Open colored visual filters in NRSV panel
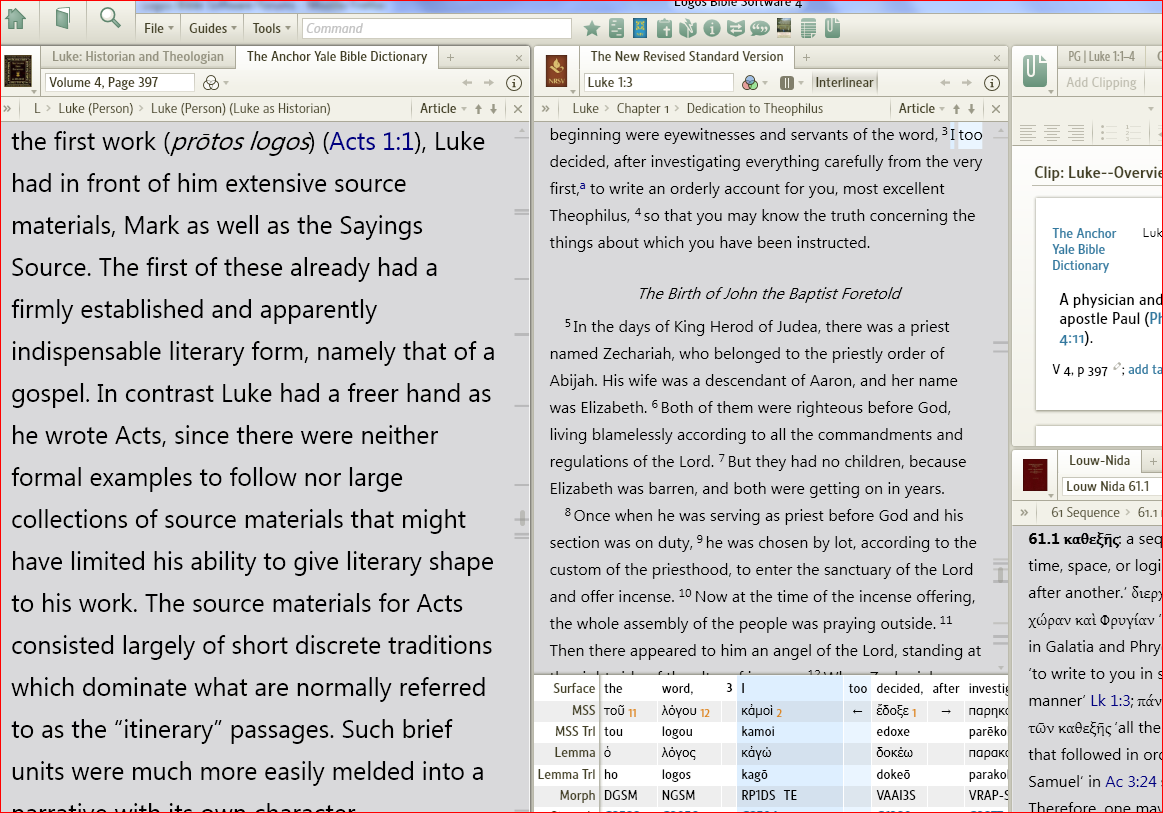The width and height of the screenshot is (1163, 813). 755,83
